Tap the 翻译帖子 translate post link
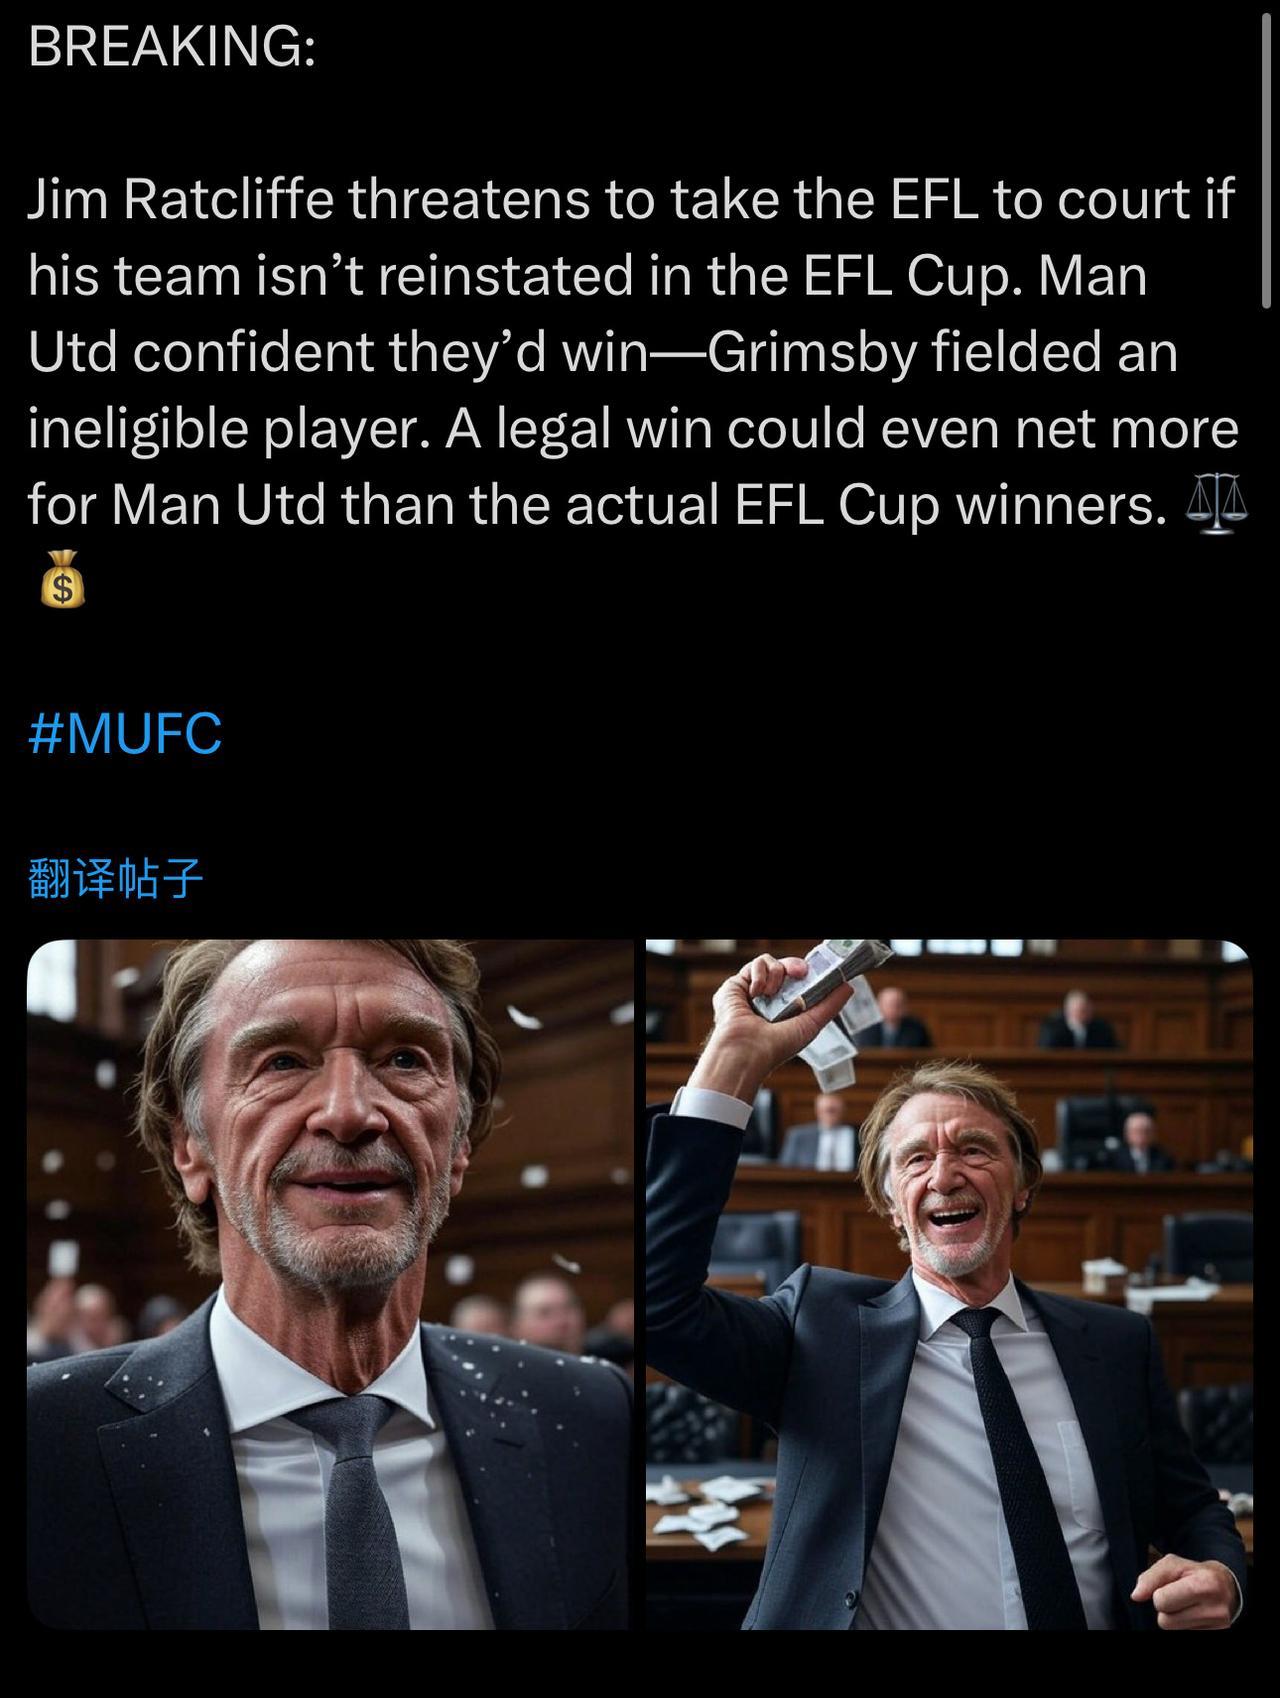Image resolution: width=1280 pixels, height=1698 pixels. 116,879
